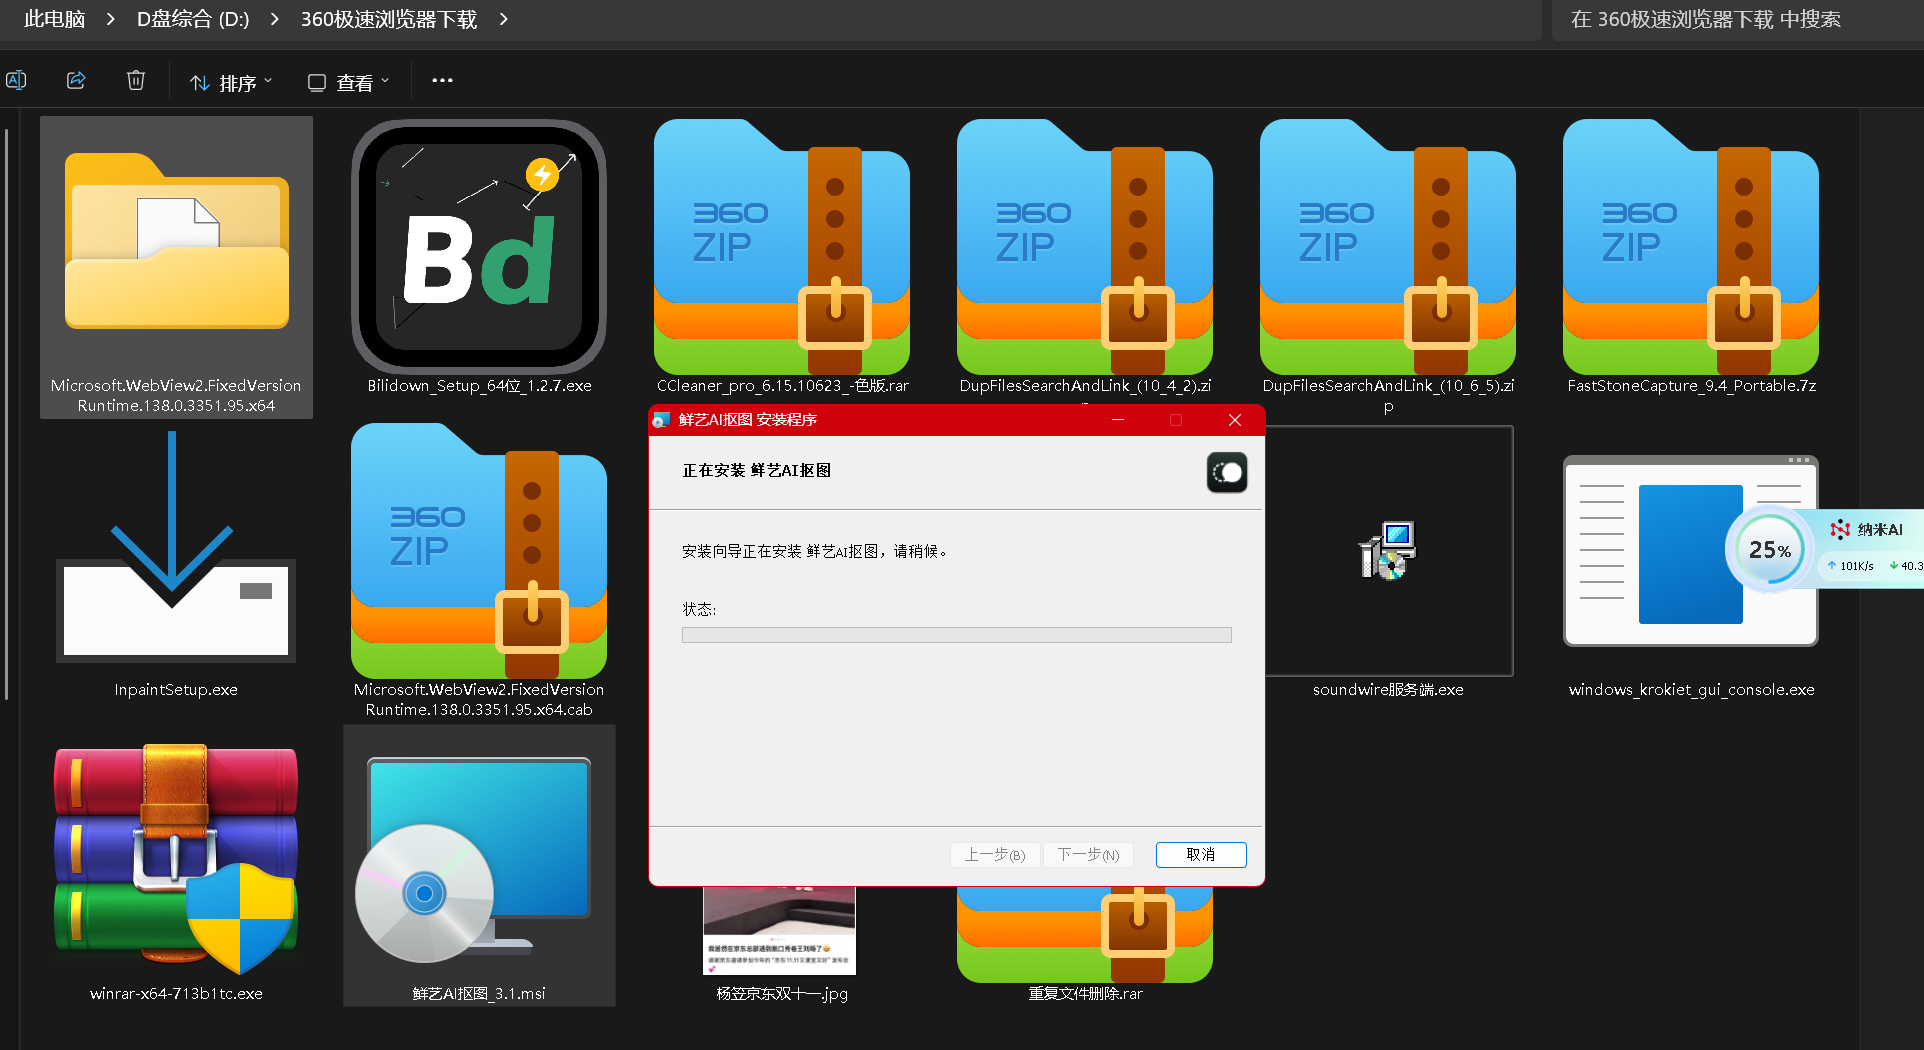The image size is (1924, 1050).
Task: Expand the chevron after D盘综合 (D:)
Action: (x=275, y=19)
